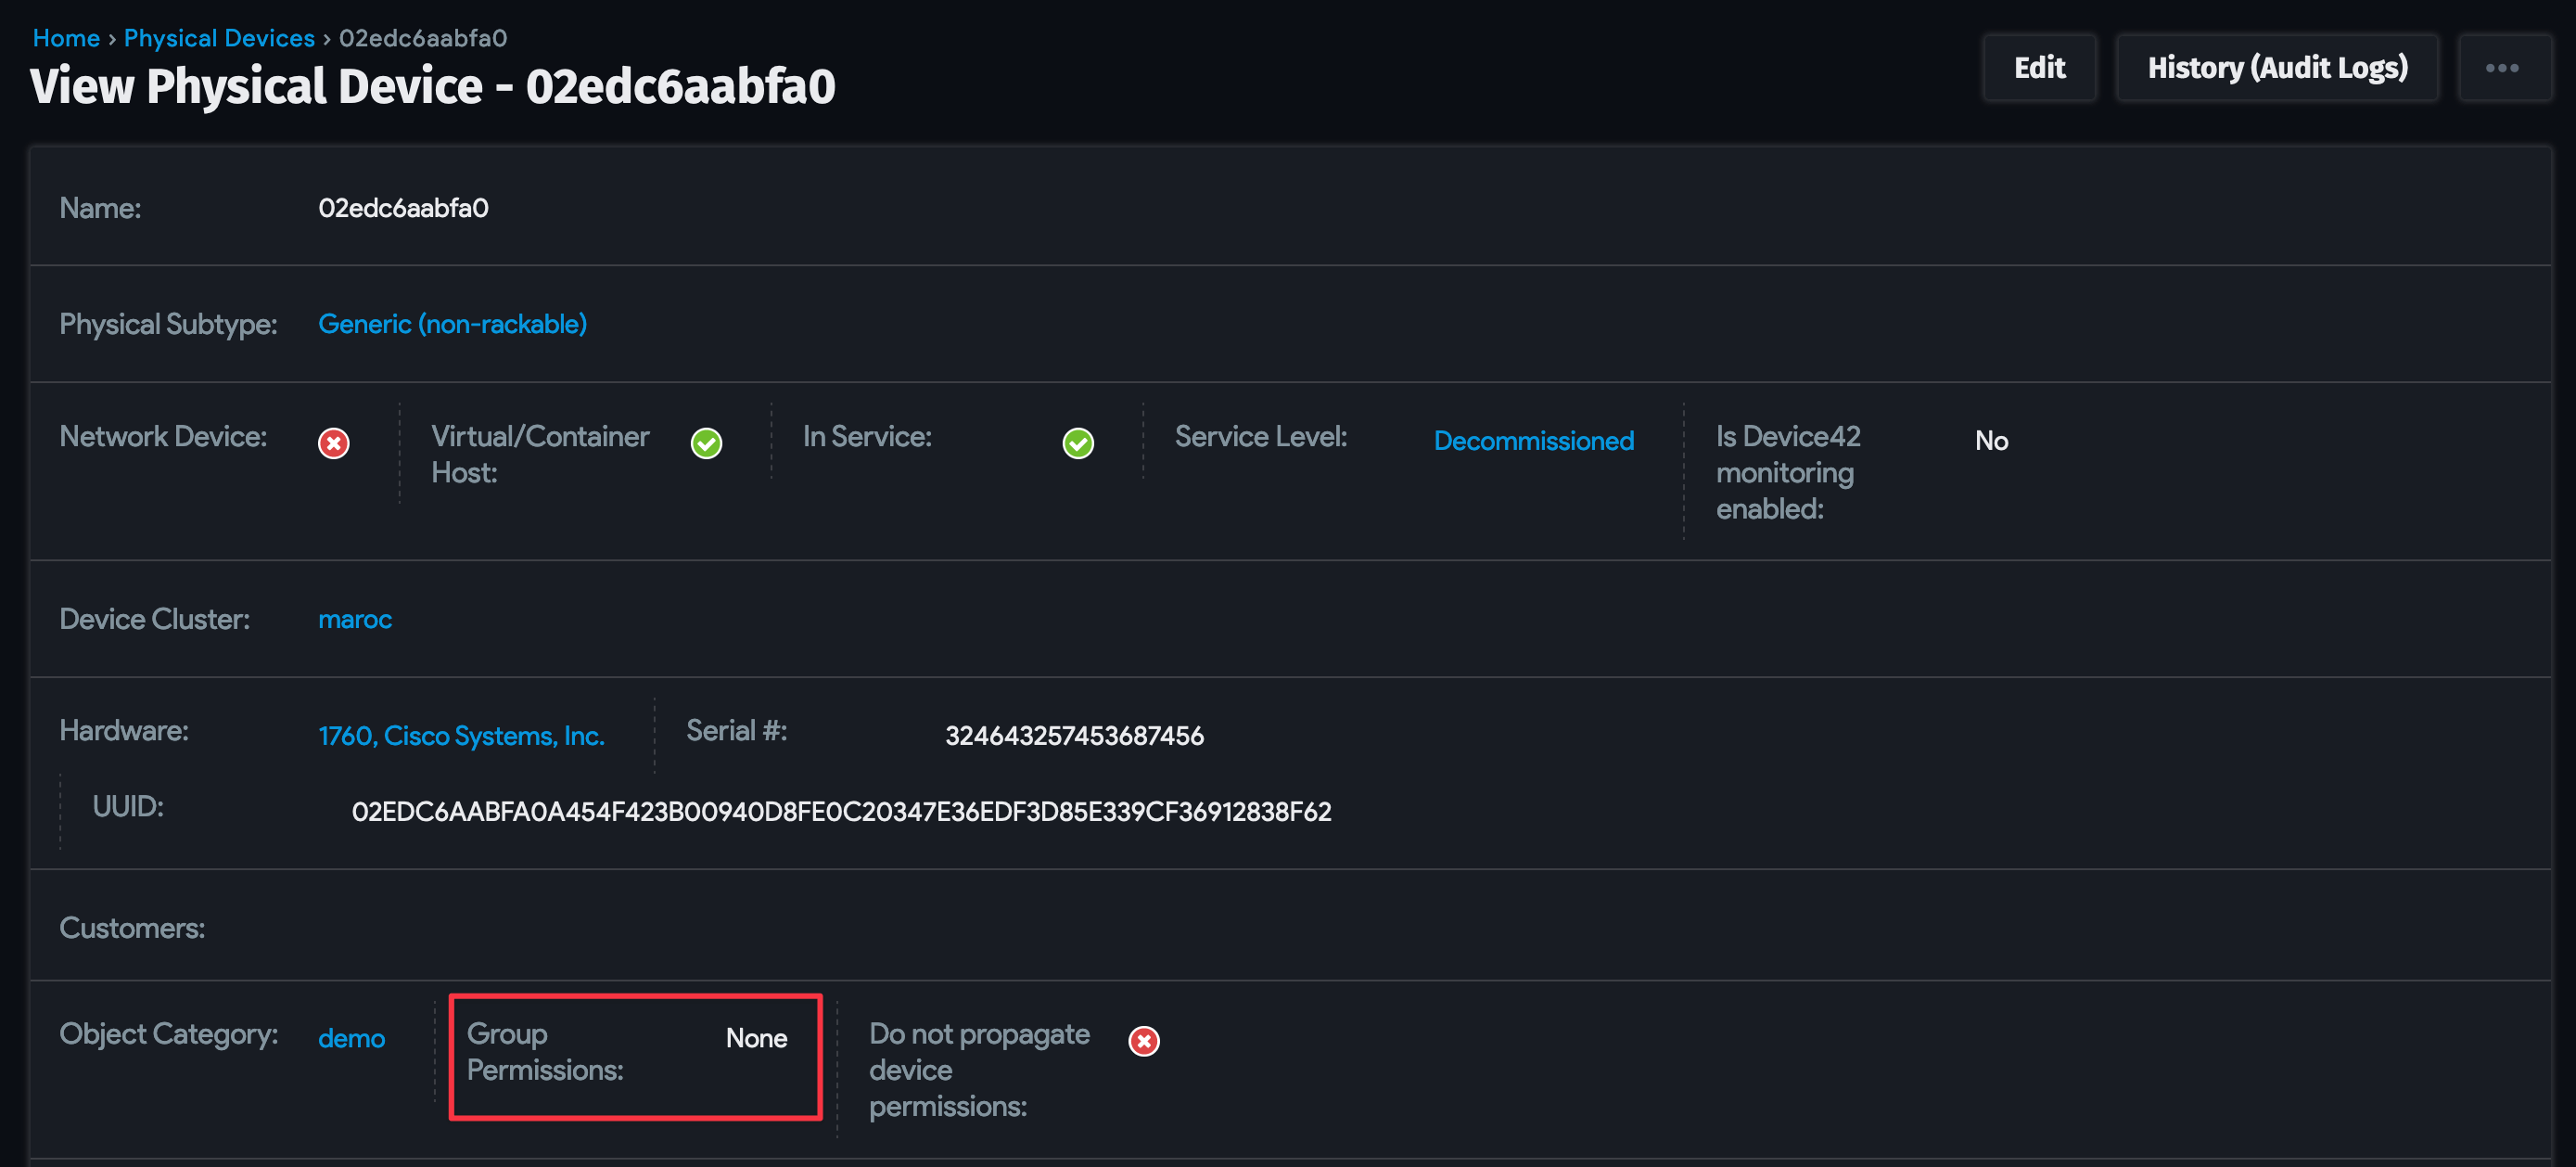Go to Home breadcrumb
This screenshot has width=2576, height=1167.
[x=66, y=38]
